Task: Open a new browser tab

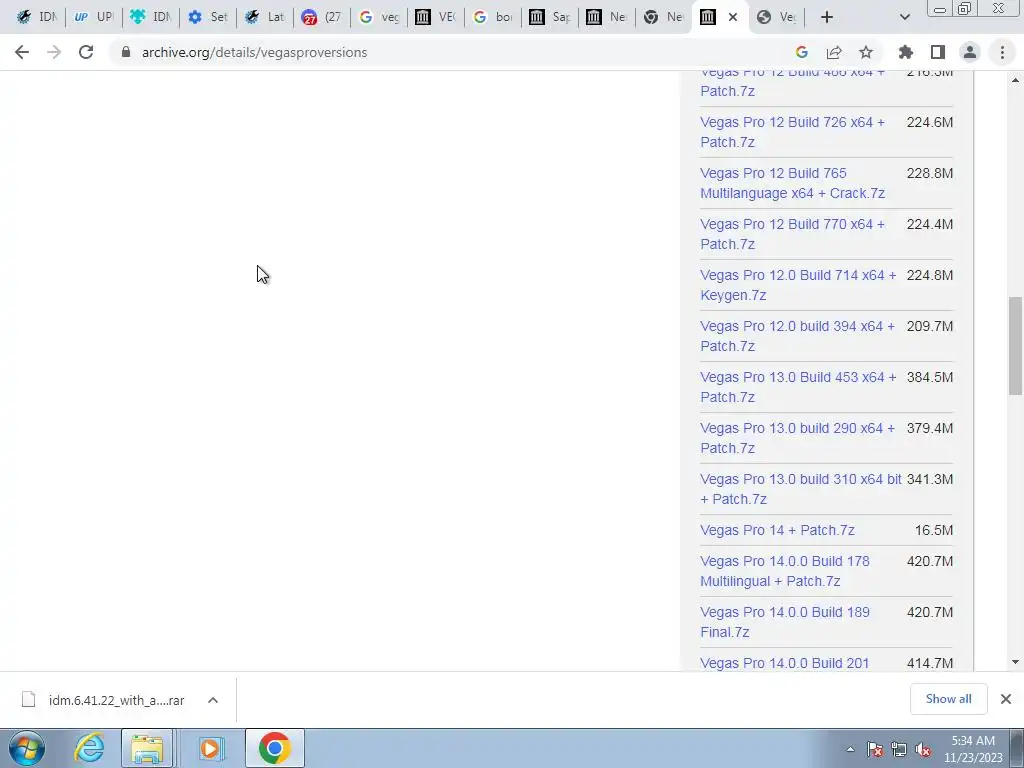Action: 827,17
